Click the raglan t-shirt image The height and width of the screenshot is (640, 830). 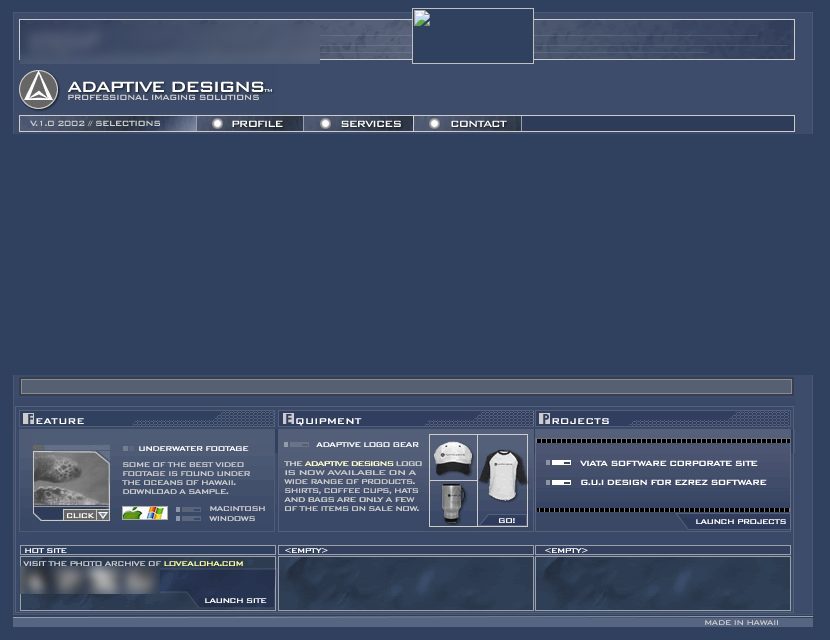click(x=502, y=475)
